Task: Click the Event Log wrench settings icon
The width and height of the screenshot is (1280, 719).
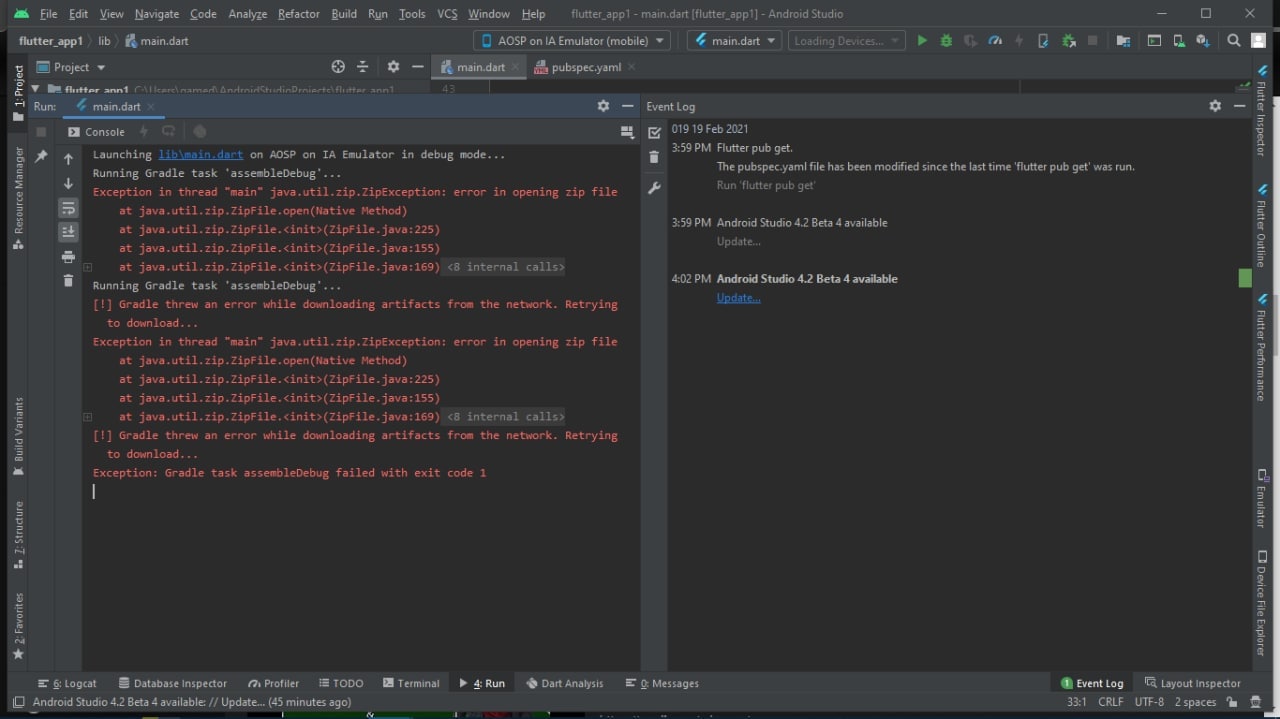Action: click(654, 187)
